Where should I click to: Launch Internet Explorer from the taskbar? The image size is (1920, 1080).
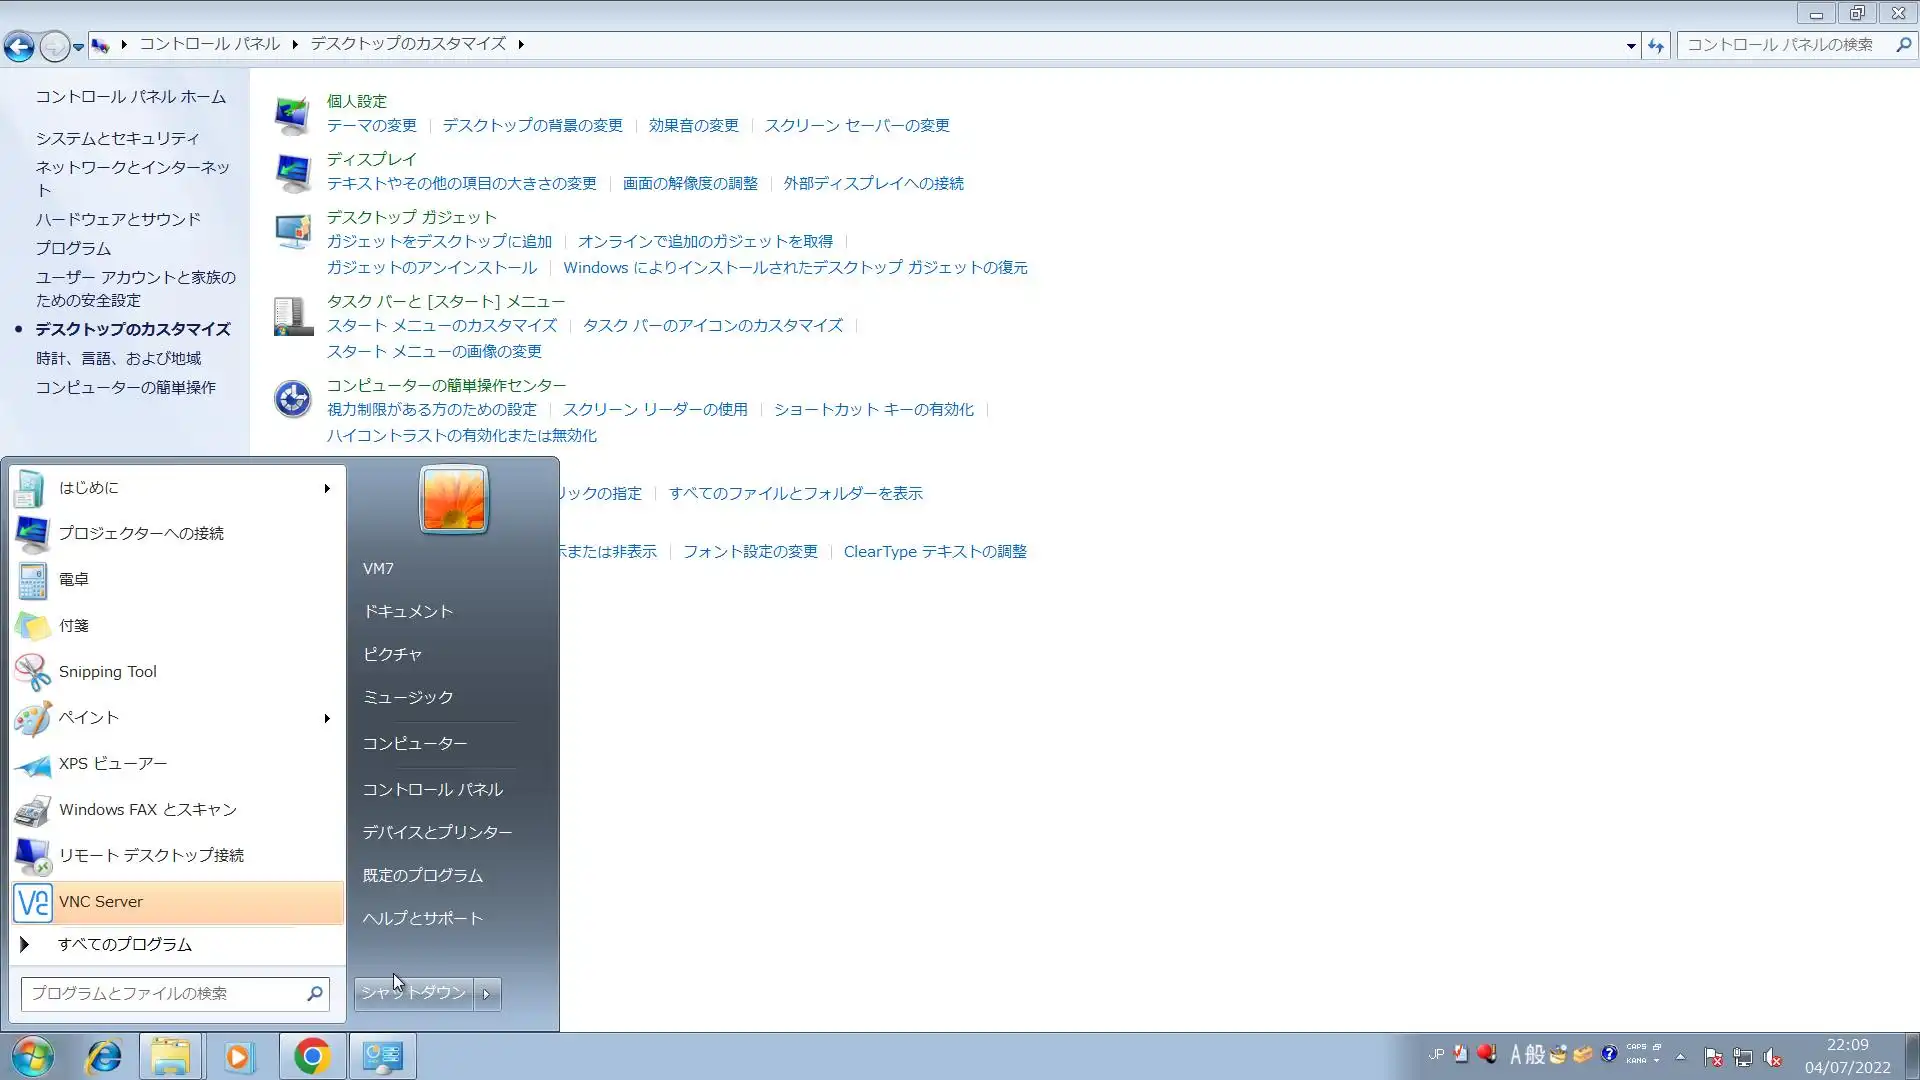[103, 1057]
